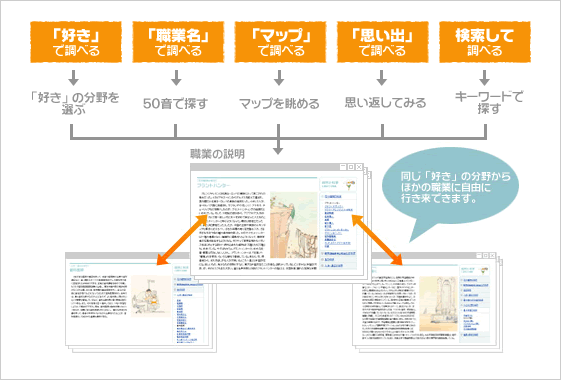Click the arrow below the 「職業名」 banner
This screenshot has width=561, height=380.
point(176,78)
